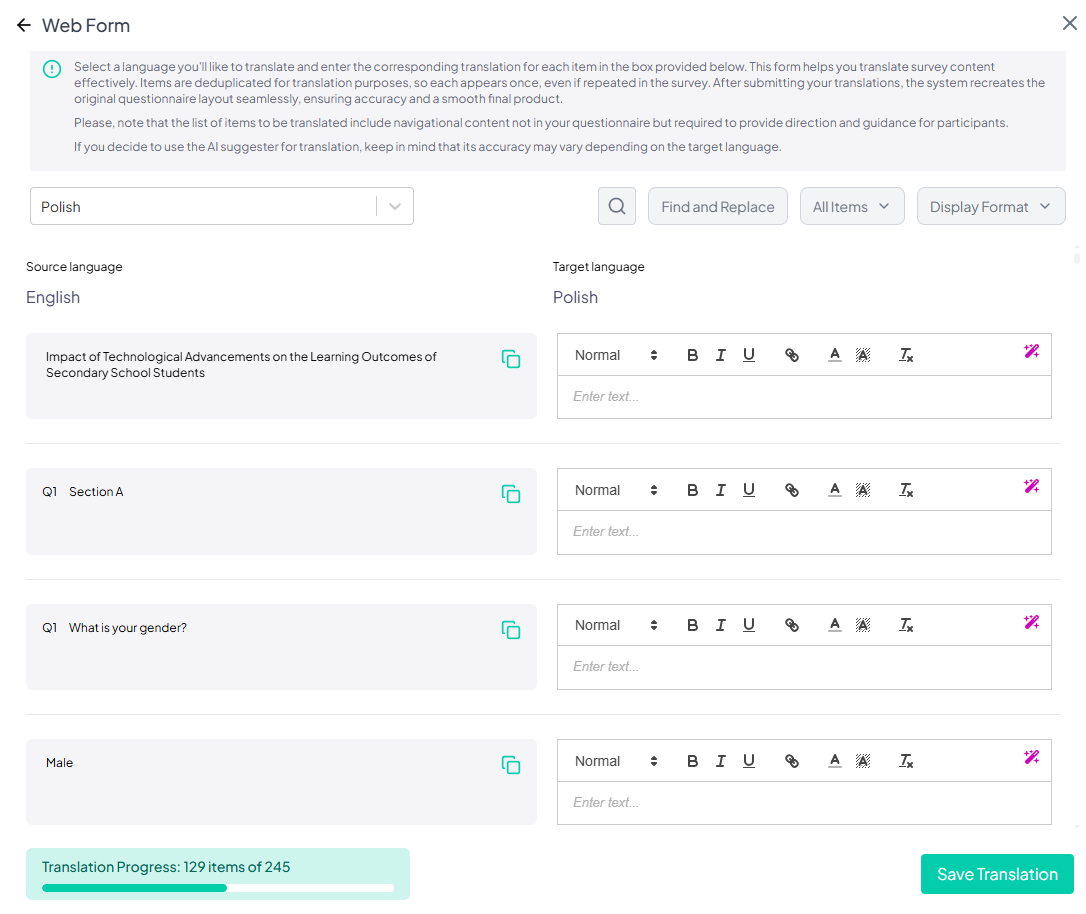The height and width of the screenshot is (914, 1086).
Task: Apply underline in the Section A translation editor
Action: (x=749, y=490)
